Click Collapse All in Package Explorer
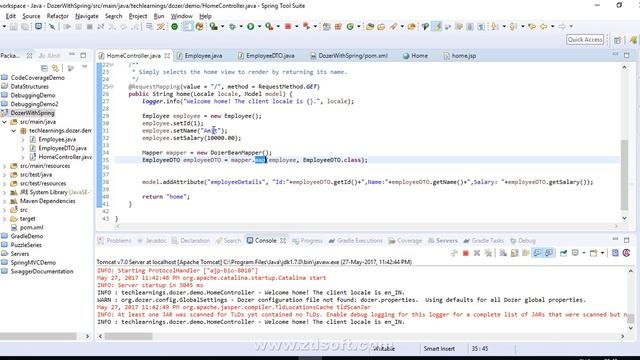The width and height of the screenshot is (640, 360). tap(44, 68)
